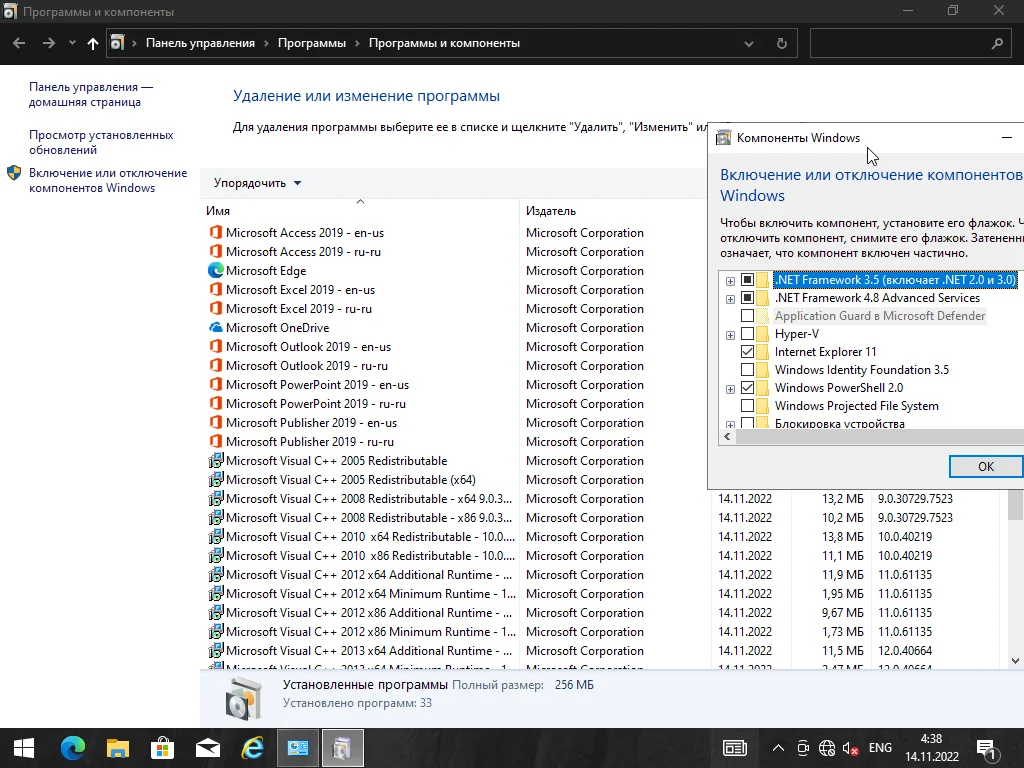Go up one level with the up arrow
Viewport: 1024px width, 768px height.
tap(93, 44)
